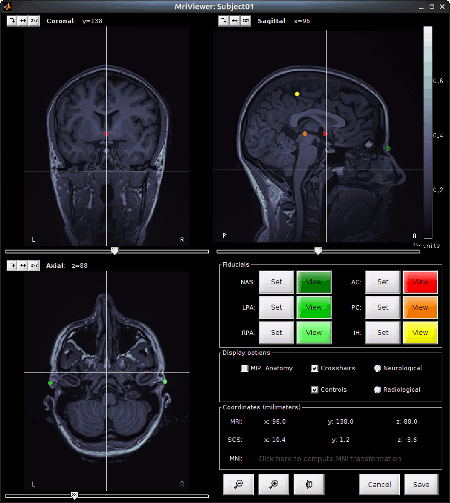Zoom in with the magnifier plus button
The width and height of the screenshot is (450, 503).
pos(274,484)
